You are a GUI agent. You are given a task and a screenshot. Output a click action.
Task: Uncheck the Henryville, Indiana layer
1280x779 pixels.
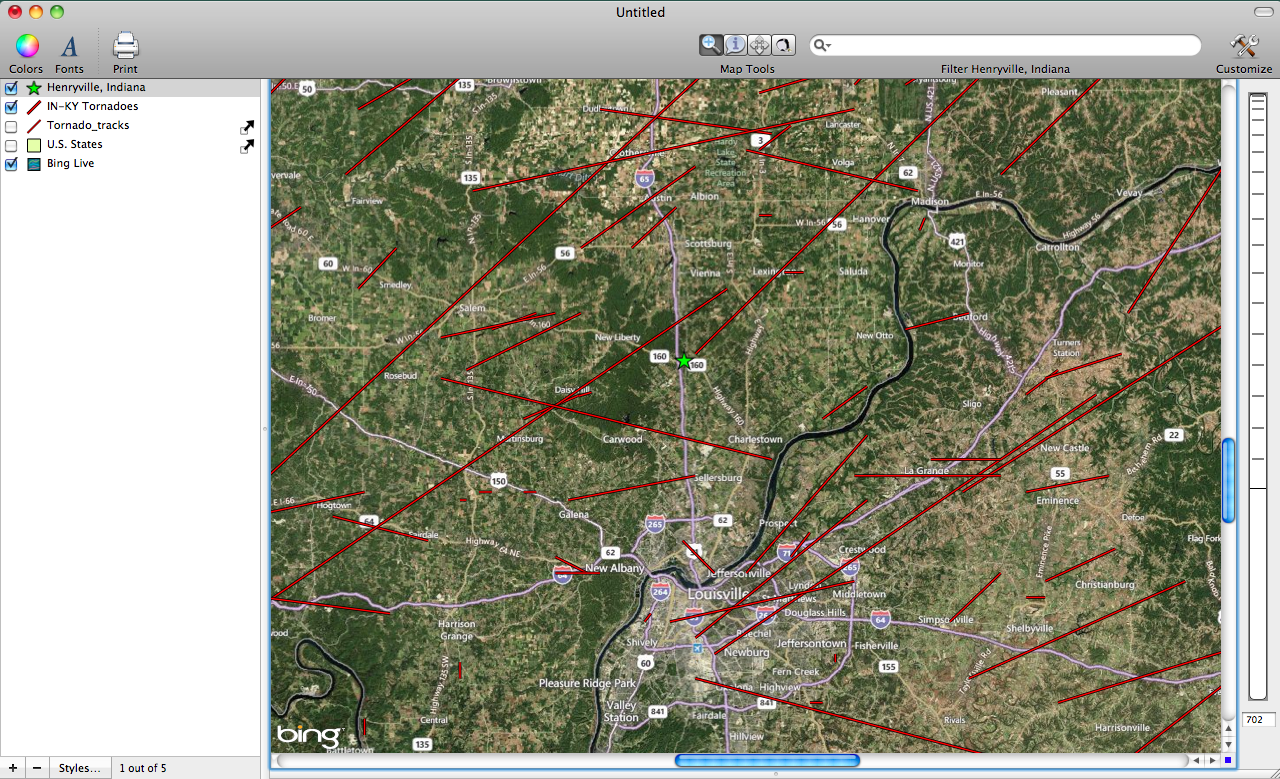pos(12,88)
